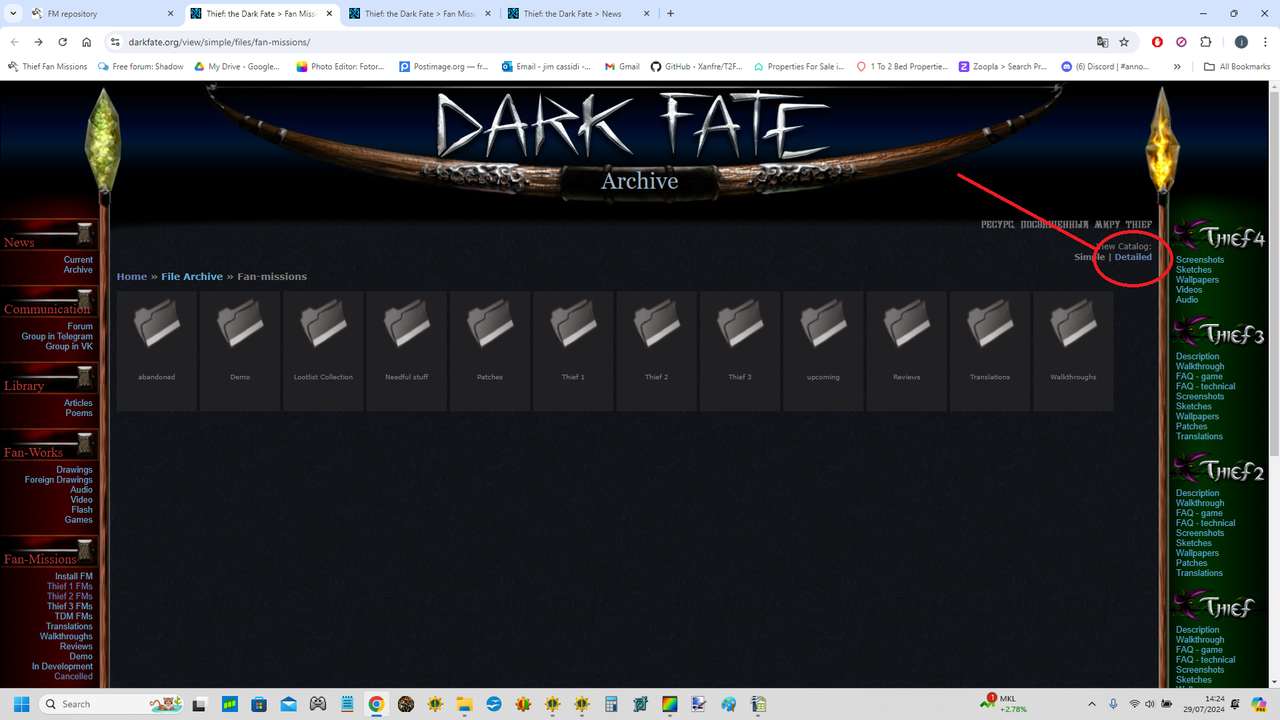The image size is (1280, 720).
Task: Open the Walkthroughs folder
Action: (x=1073, y=351)
